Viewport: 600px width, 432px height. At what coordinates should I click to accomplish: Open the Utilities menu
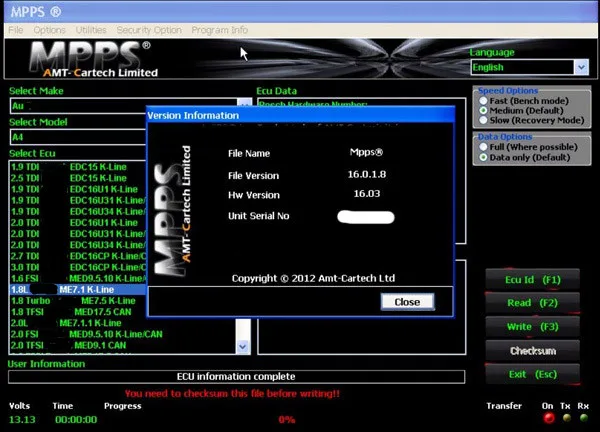pos(91,30)
